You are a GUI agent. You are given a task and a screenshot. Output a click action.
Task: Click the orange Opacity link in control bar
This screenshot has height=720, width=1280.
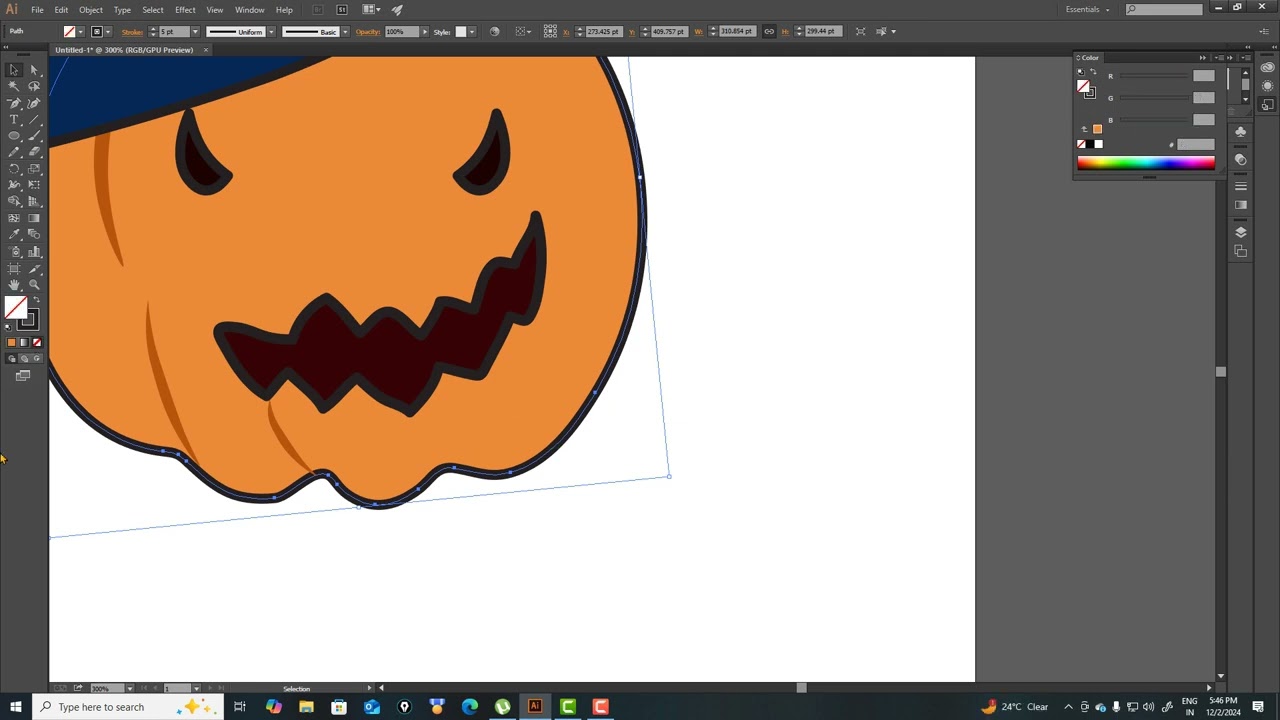pyautogui.click(x=368, y=32)
